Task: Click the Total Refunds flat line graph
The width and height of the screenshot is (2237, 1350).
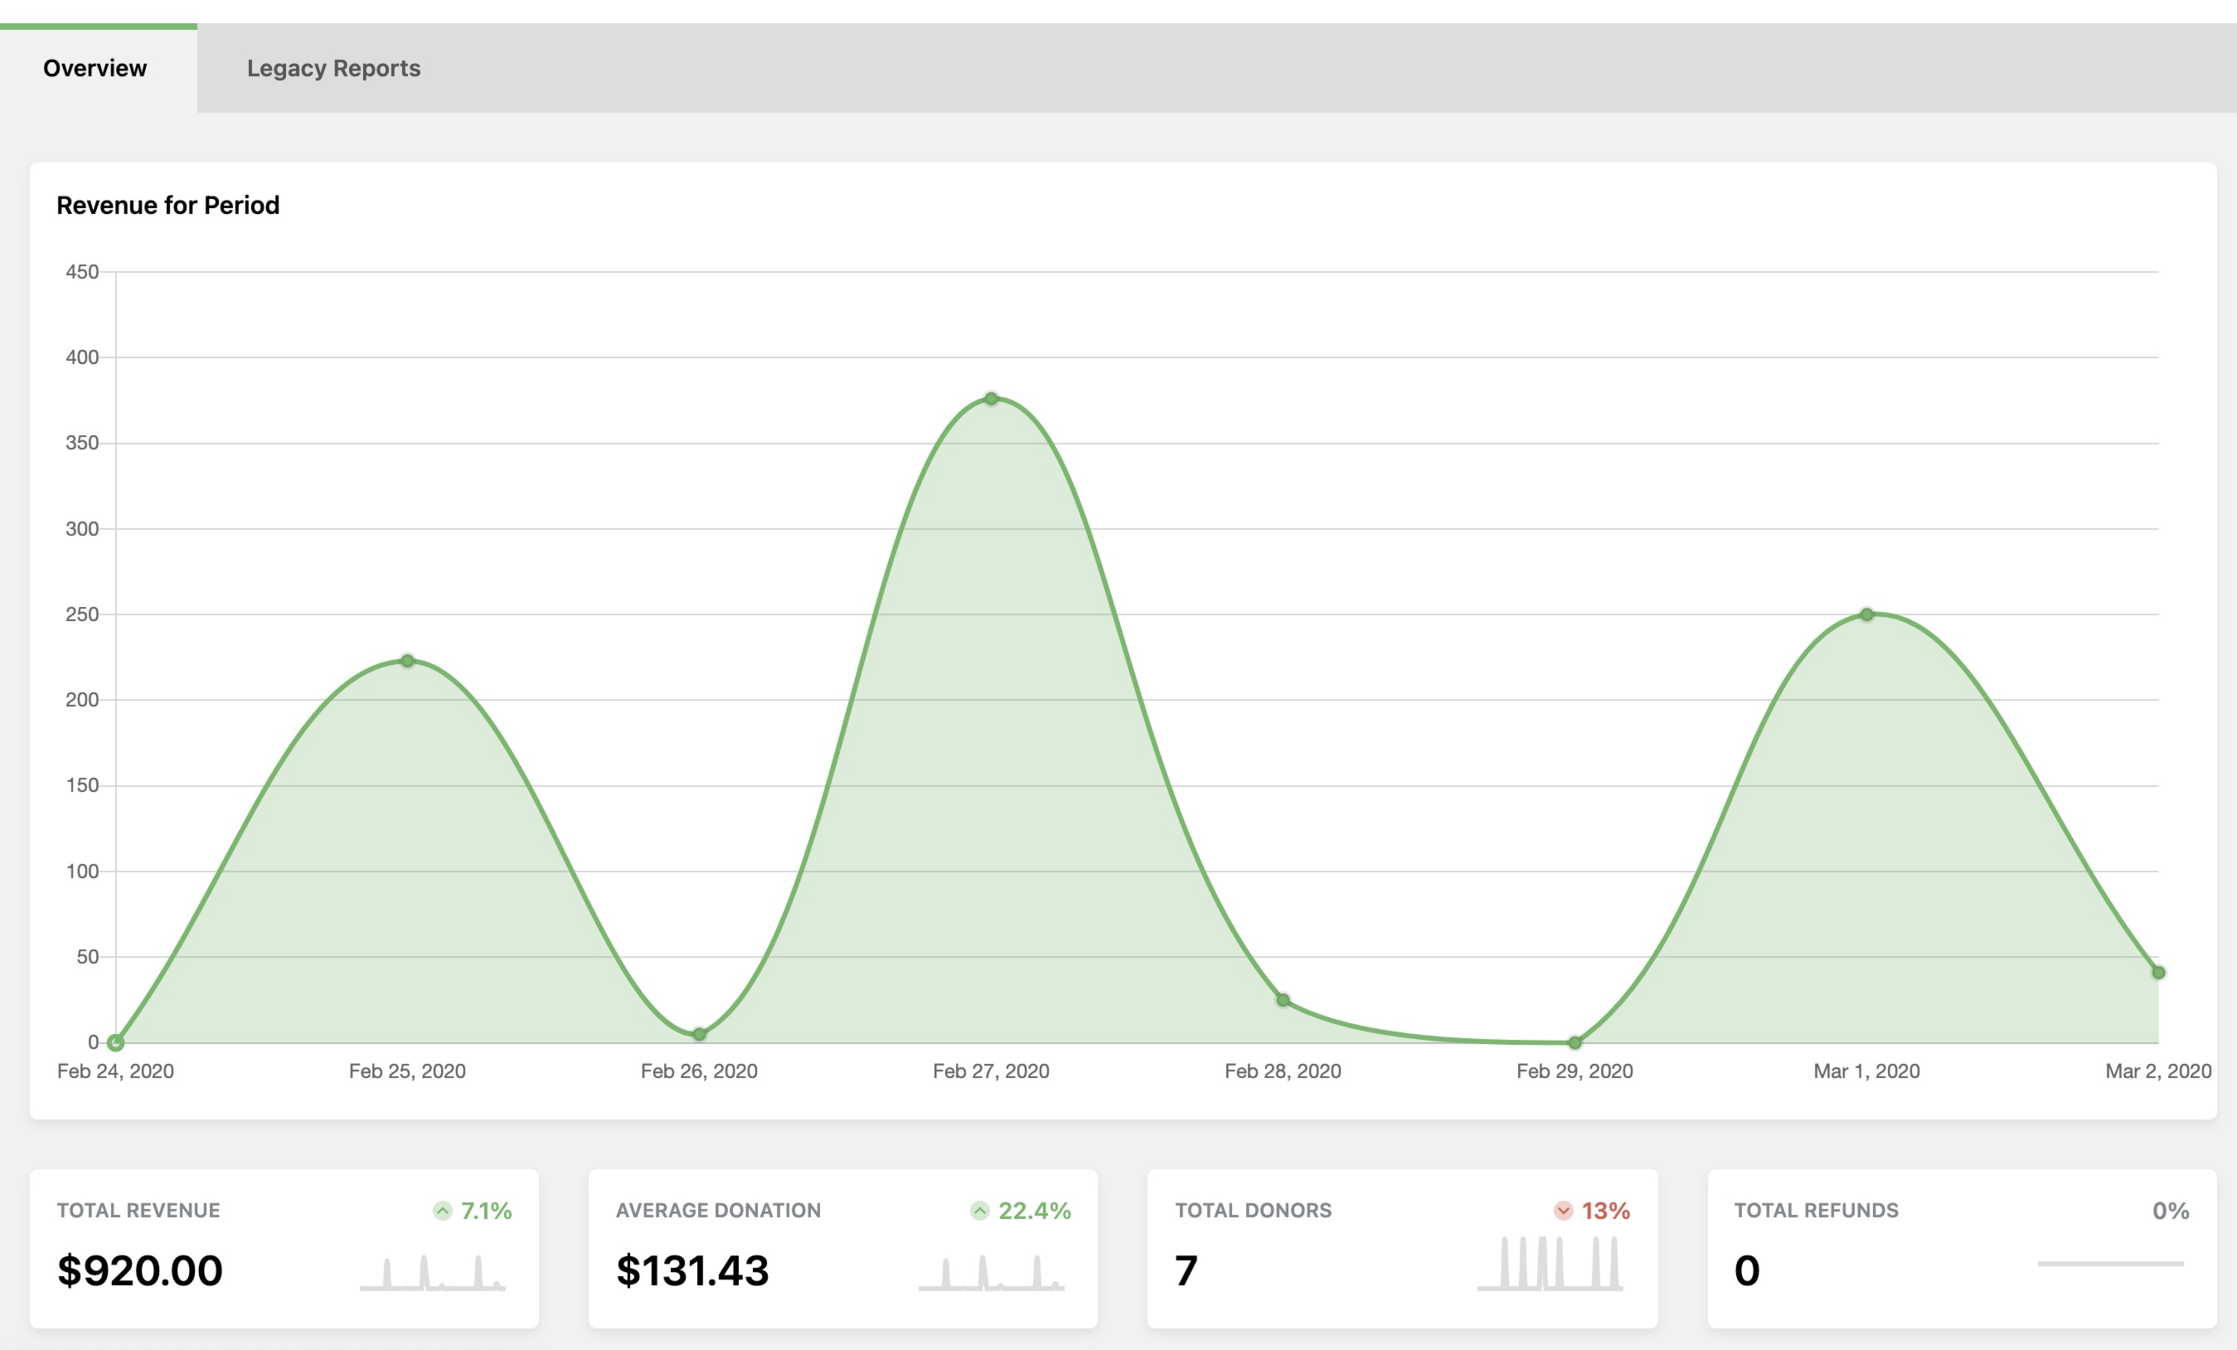Action: click(x=2110, y=1264)
